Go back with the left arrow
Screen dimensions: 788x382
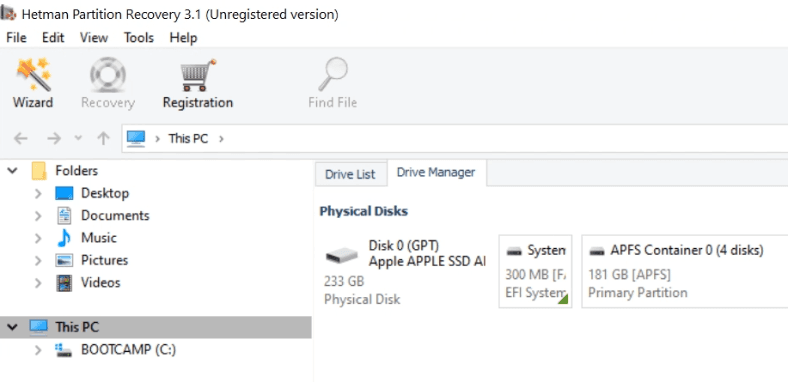point(20,139)
